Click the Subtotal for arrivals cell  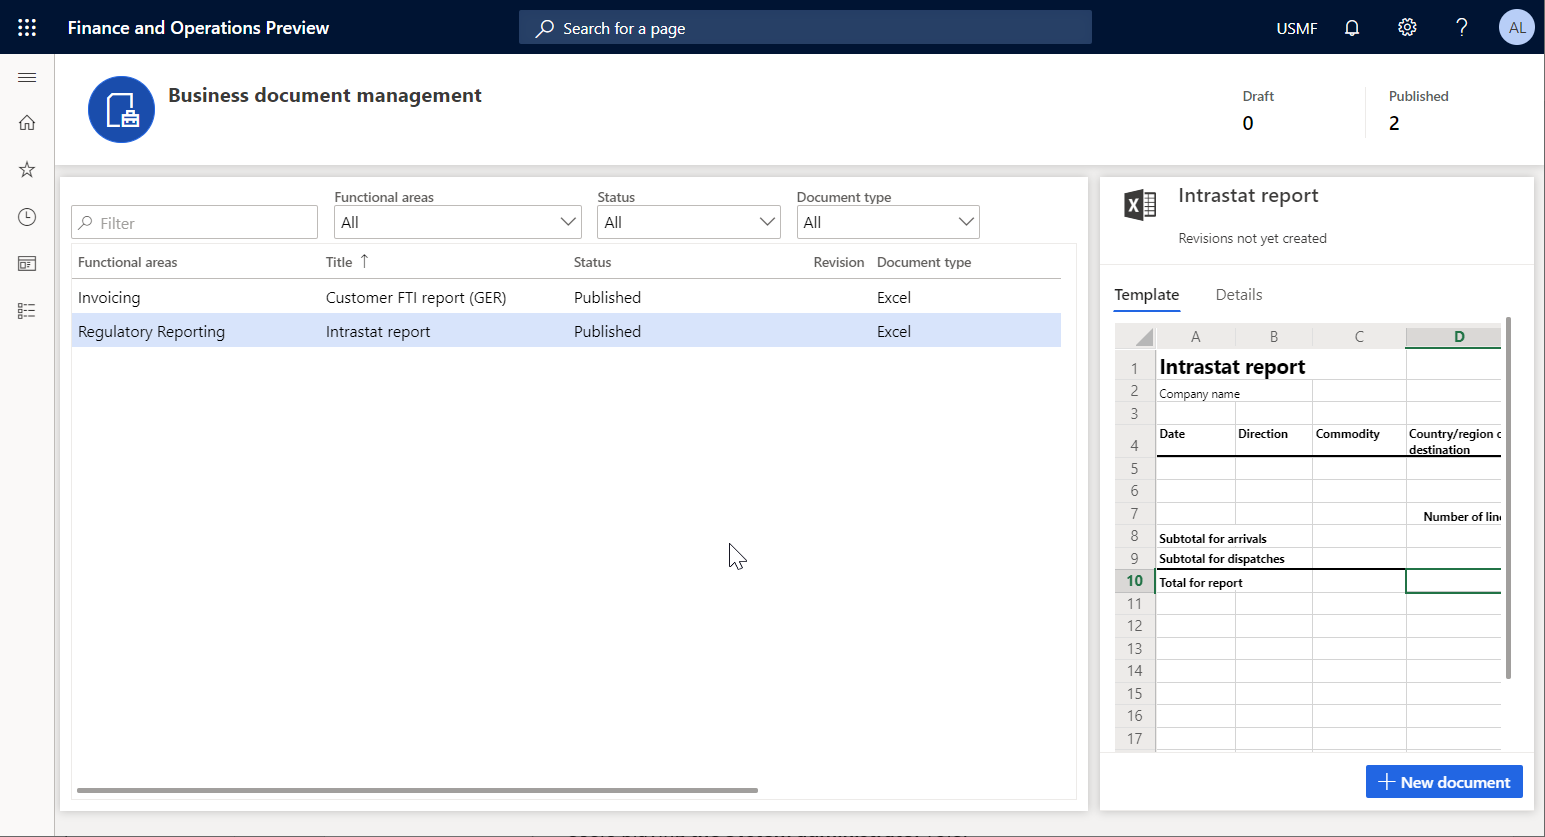1213,539
